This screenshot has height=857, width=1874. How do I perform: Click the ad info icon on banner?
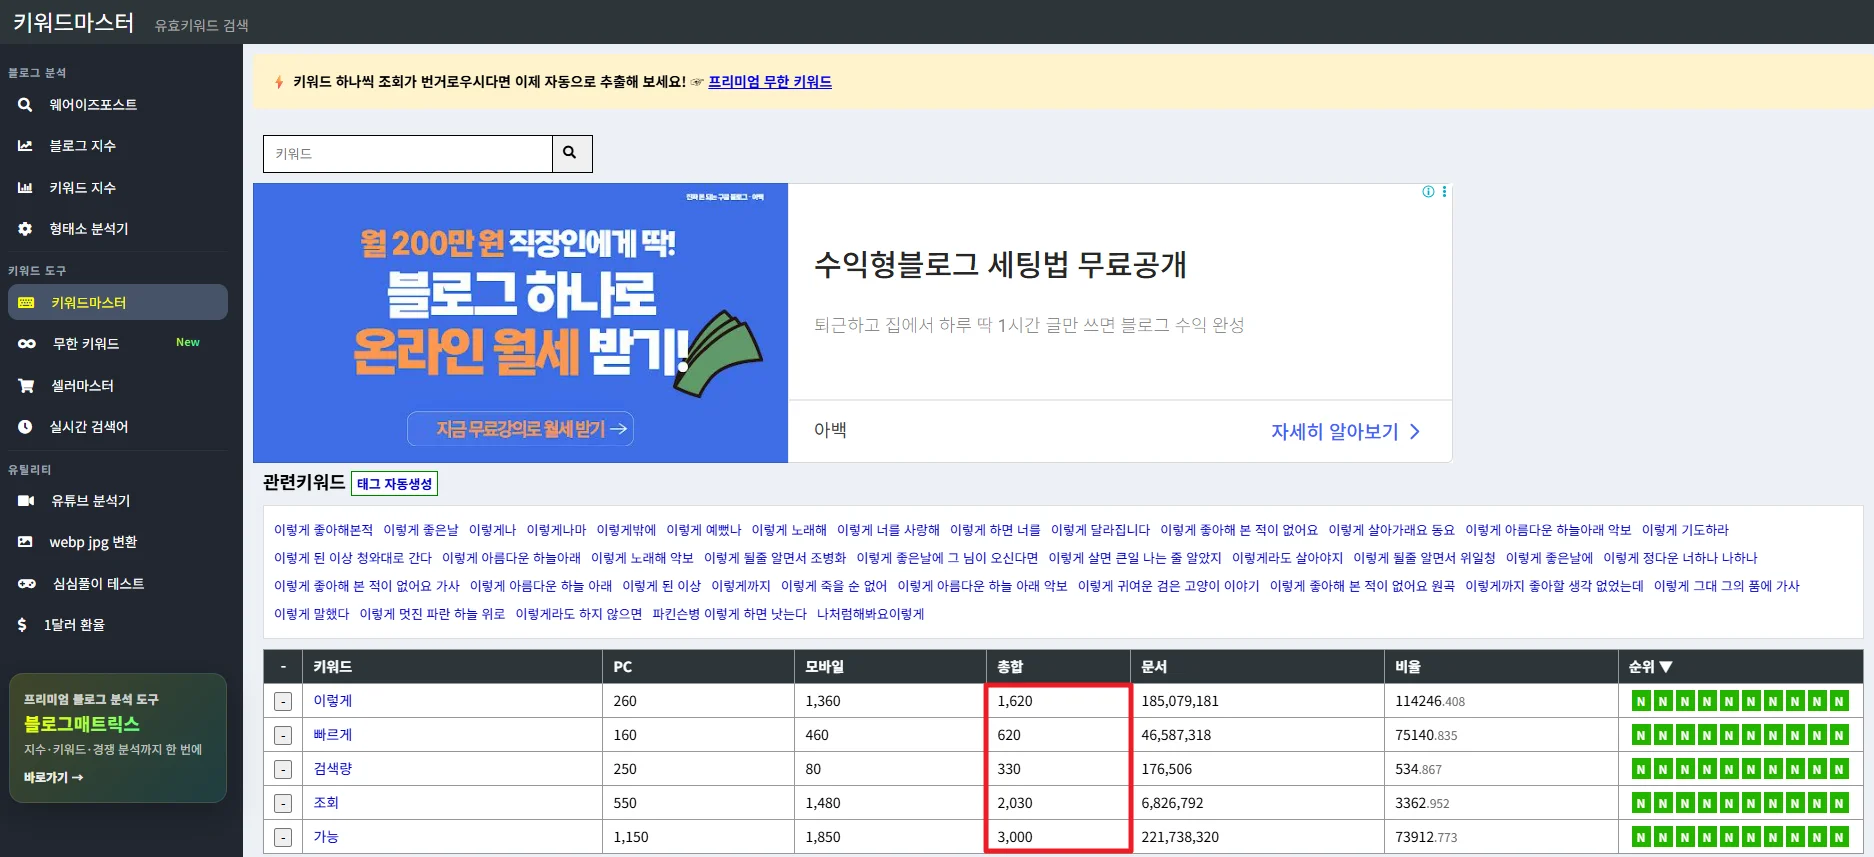1428,192
